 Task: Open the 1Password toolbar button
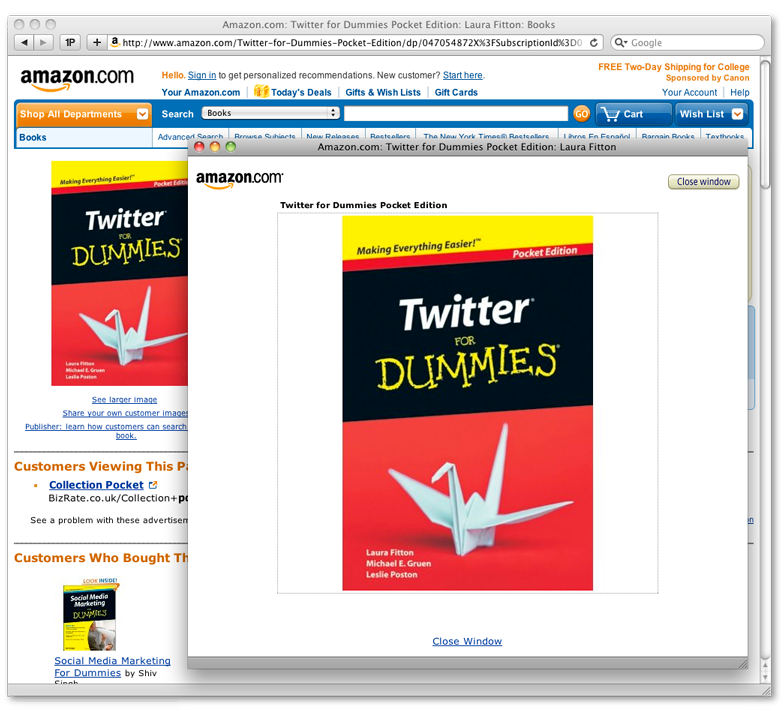pos(70,42)
